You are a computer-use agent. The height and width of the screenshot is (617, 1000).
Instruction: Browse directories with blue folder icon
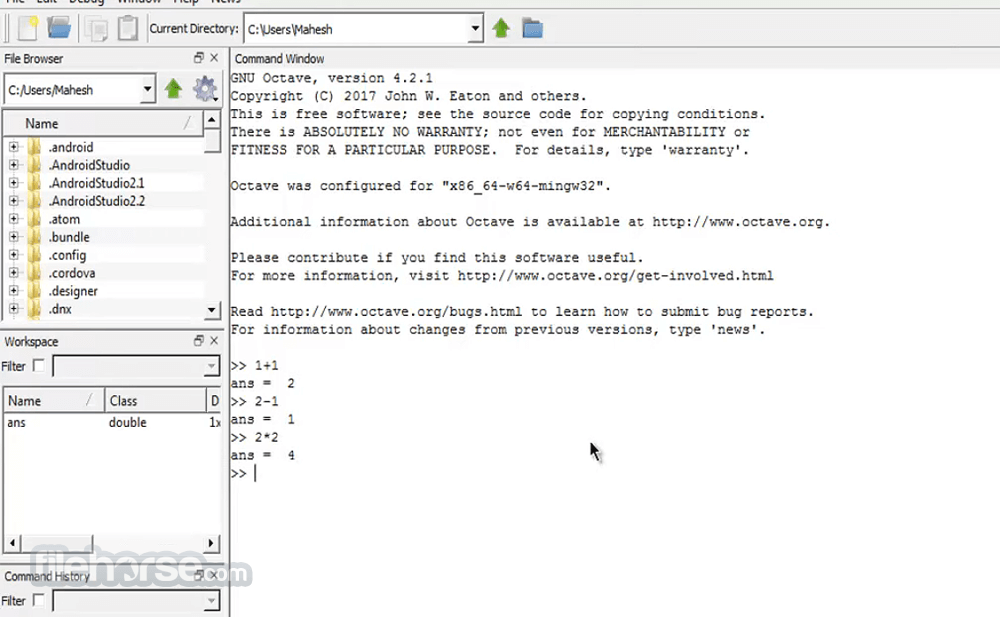point(532,28)
